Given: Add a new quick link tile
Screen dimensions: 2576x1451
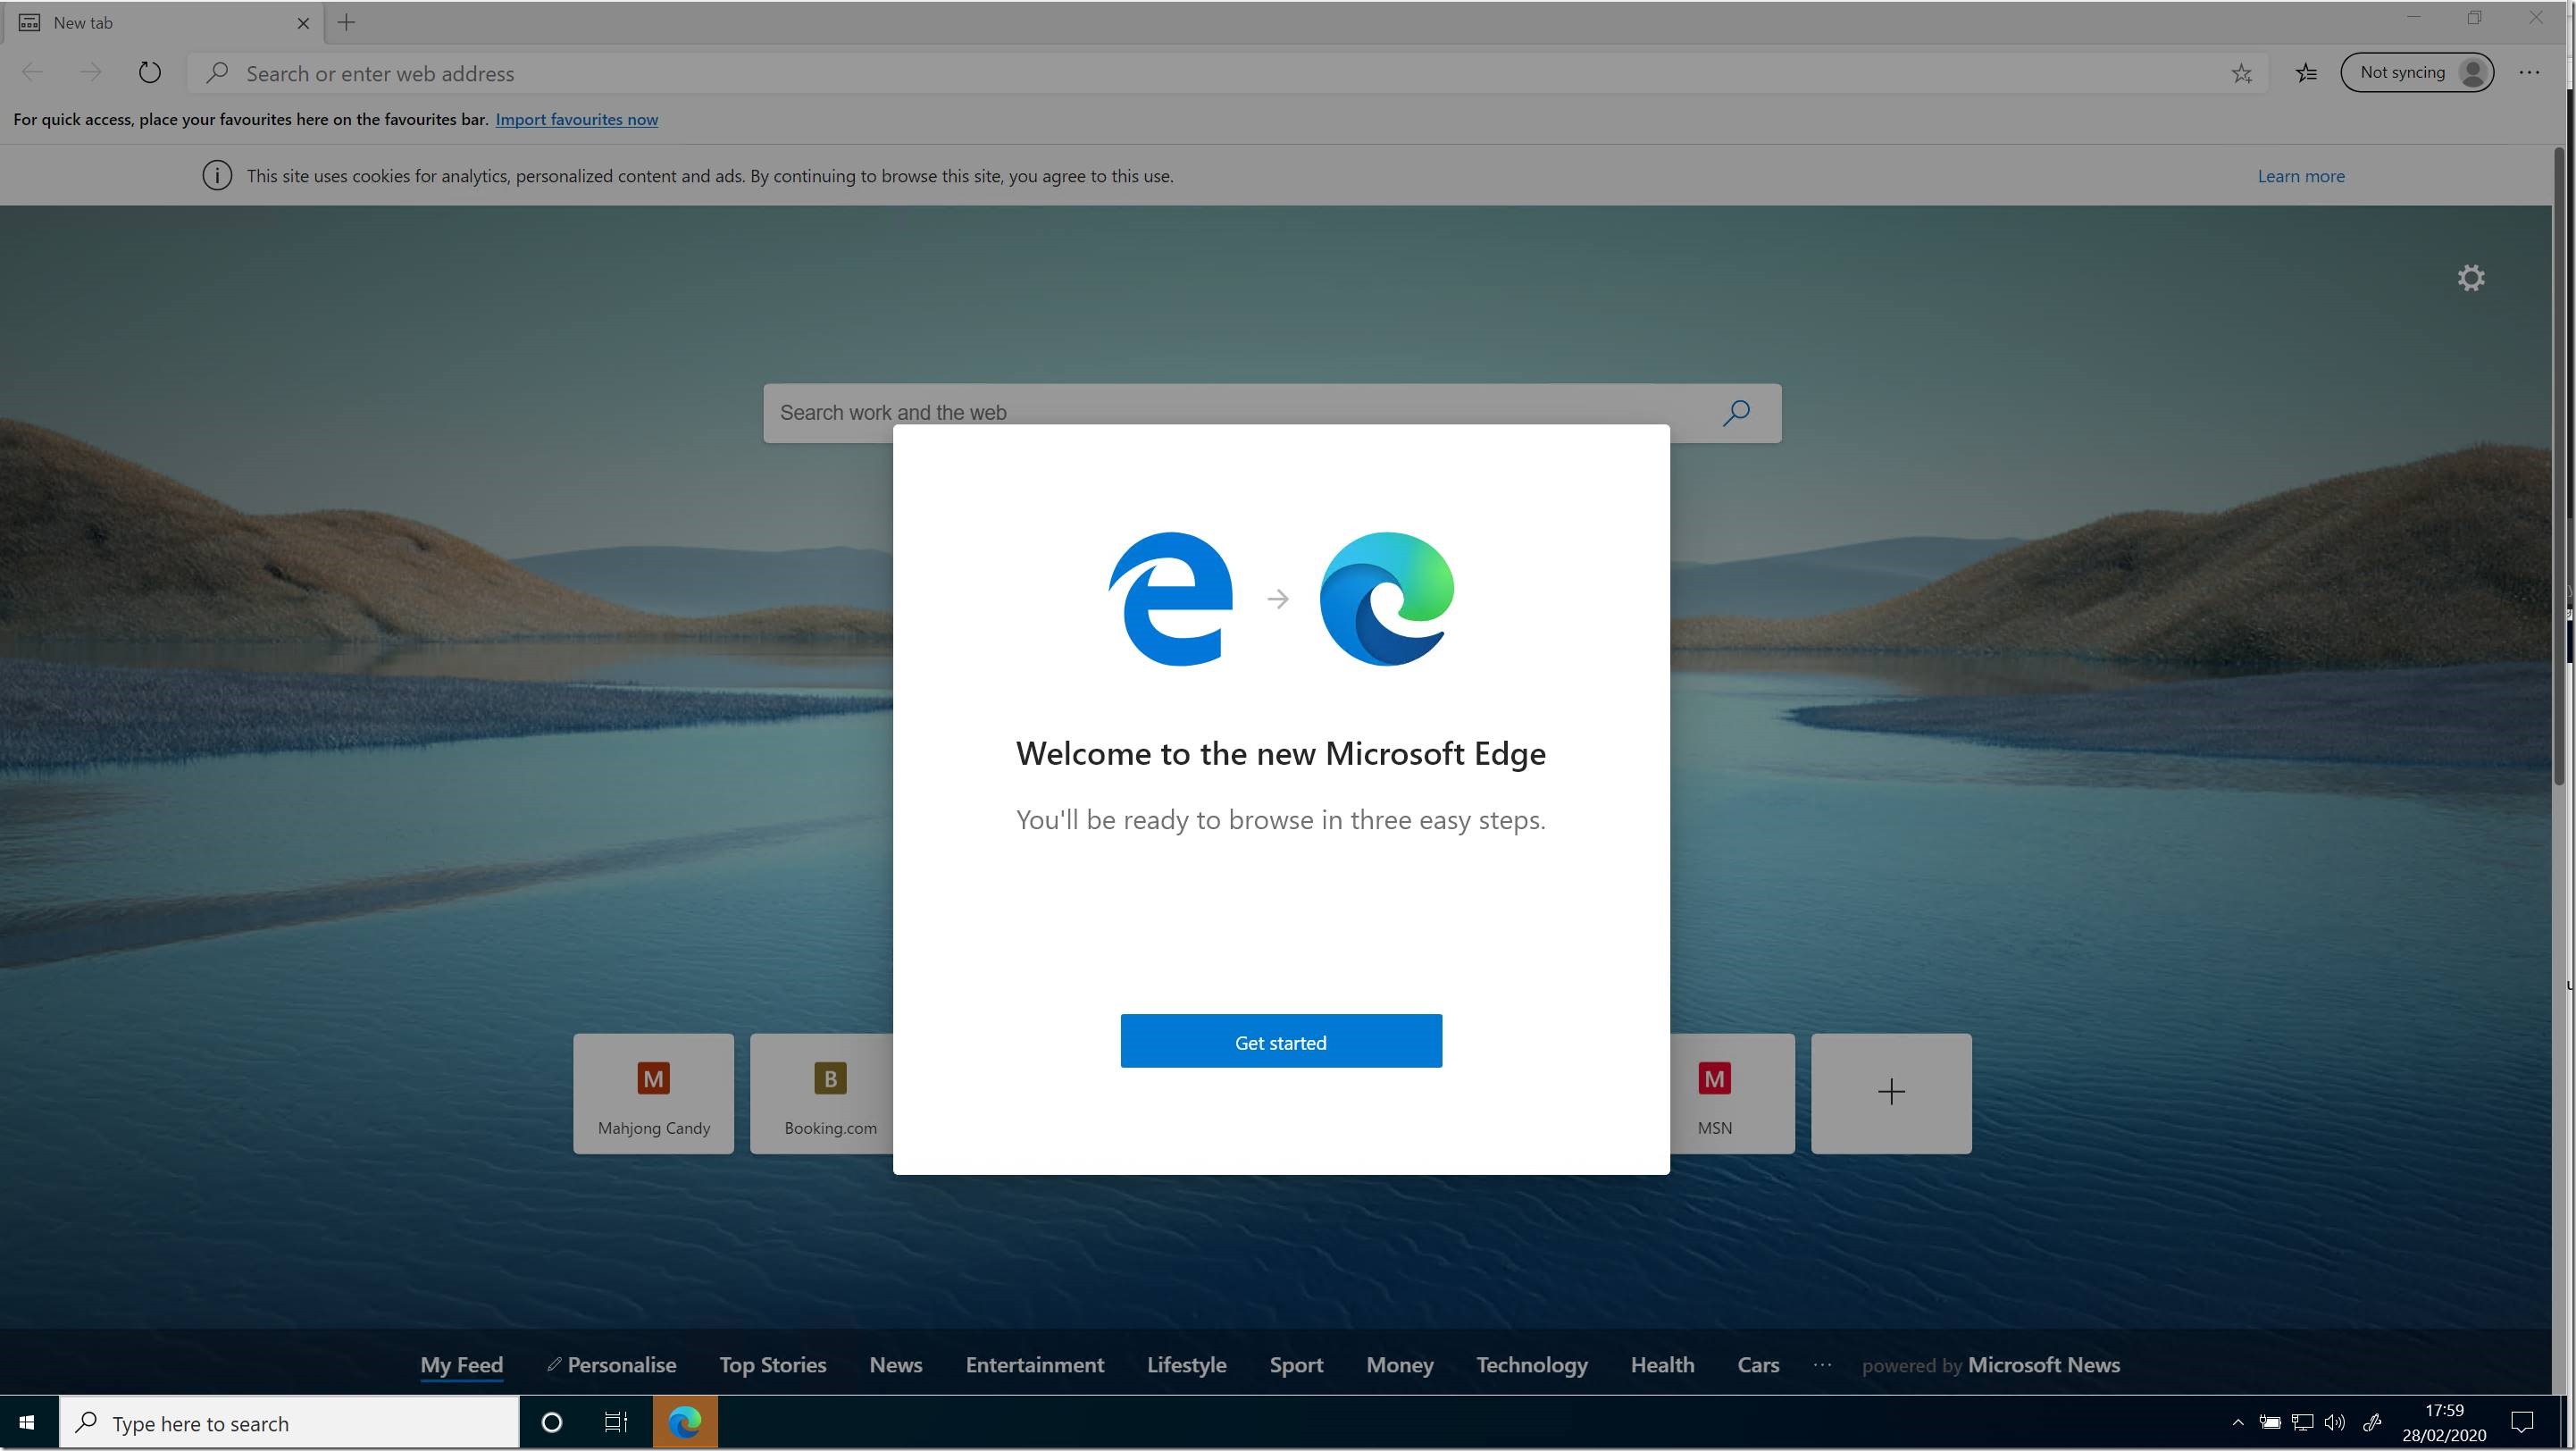Looking at the screenshot, I should click(x=1890, y=1092).
